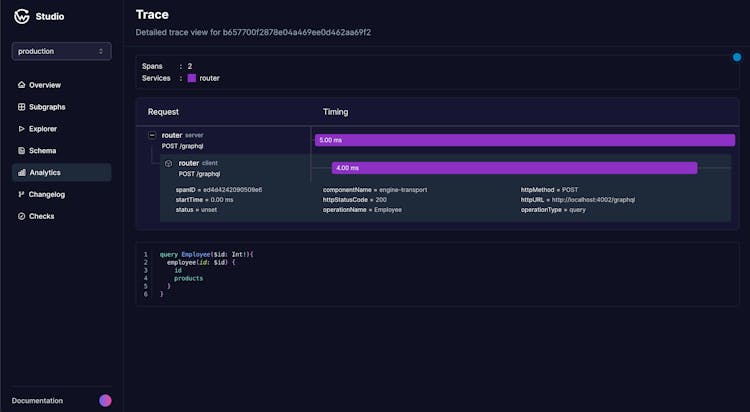The image size is (750, 412).
Task: Open the production environment dropdown
Action: [x=61, y=51]
